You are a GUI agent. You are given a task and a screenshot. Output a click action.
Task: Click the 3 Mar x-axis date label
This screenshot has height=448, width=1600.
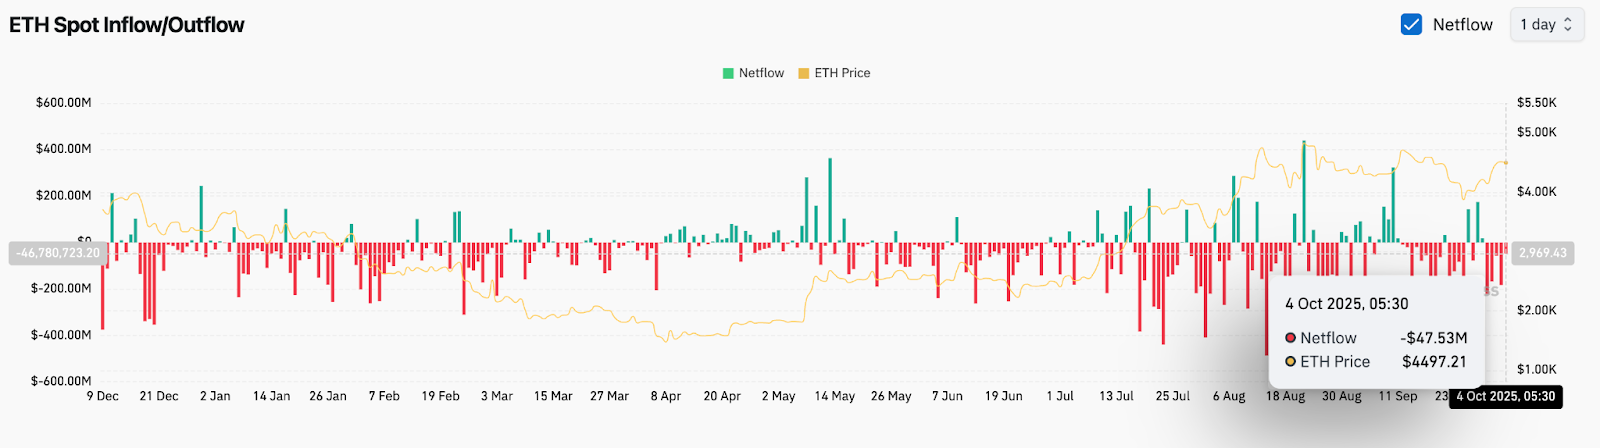pos(497,396)
